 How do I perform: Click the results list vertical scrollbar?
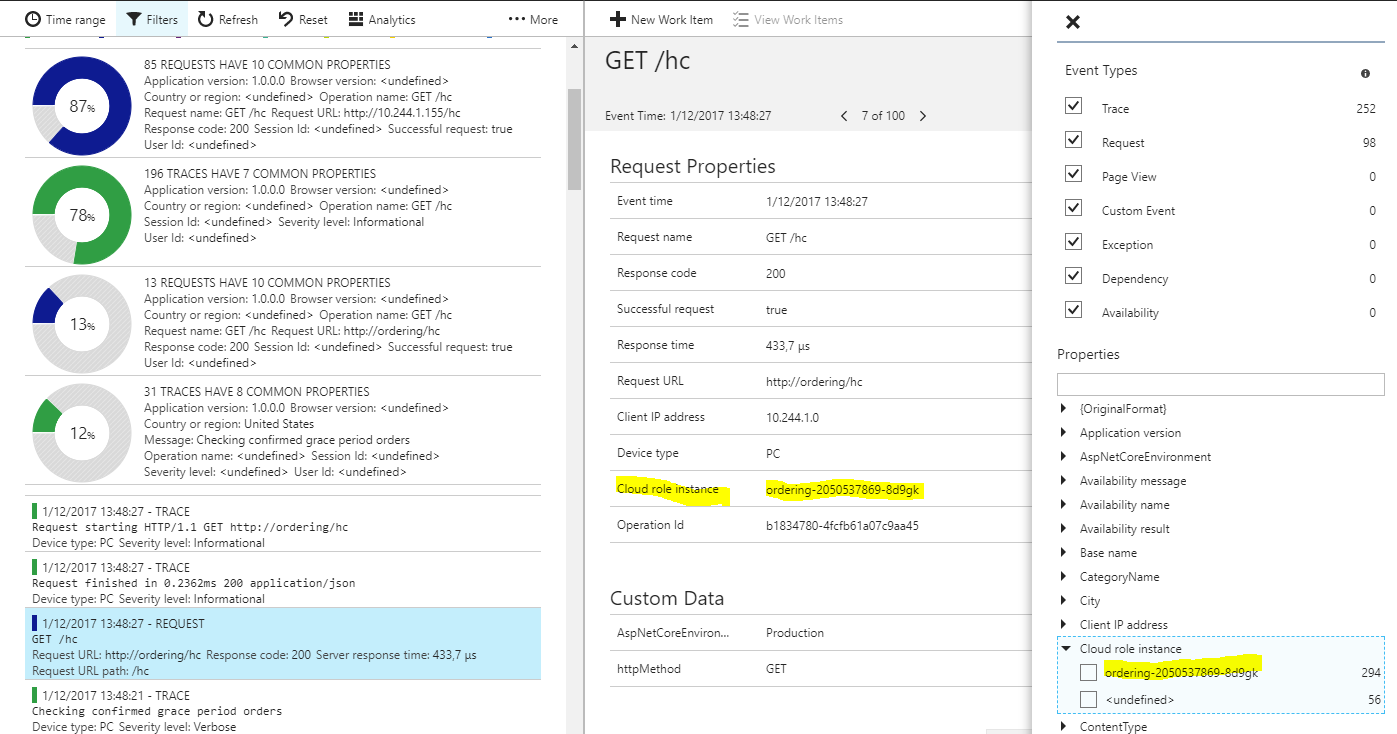pyautogui.click(x=574, y=140)
